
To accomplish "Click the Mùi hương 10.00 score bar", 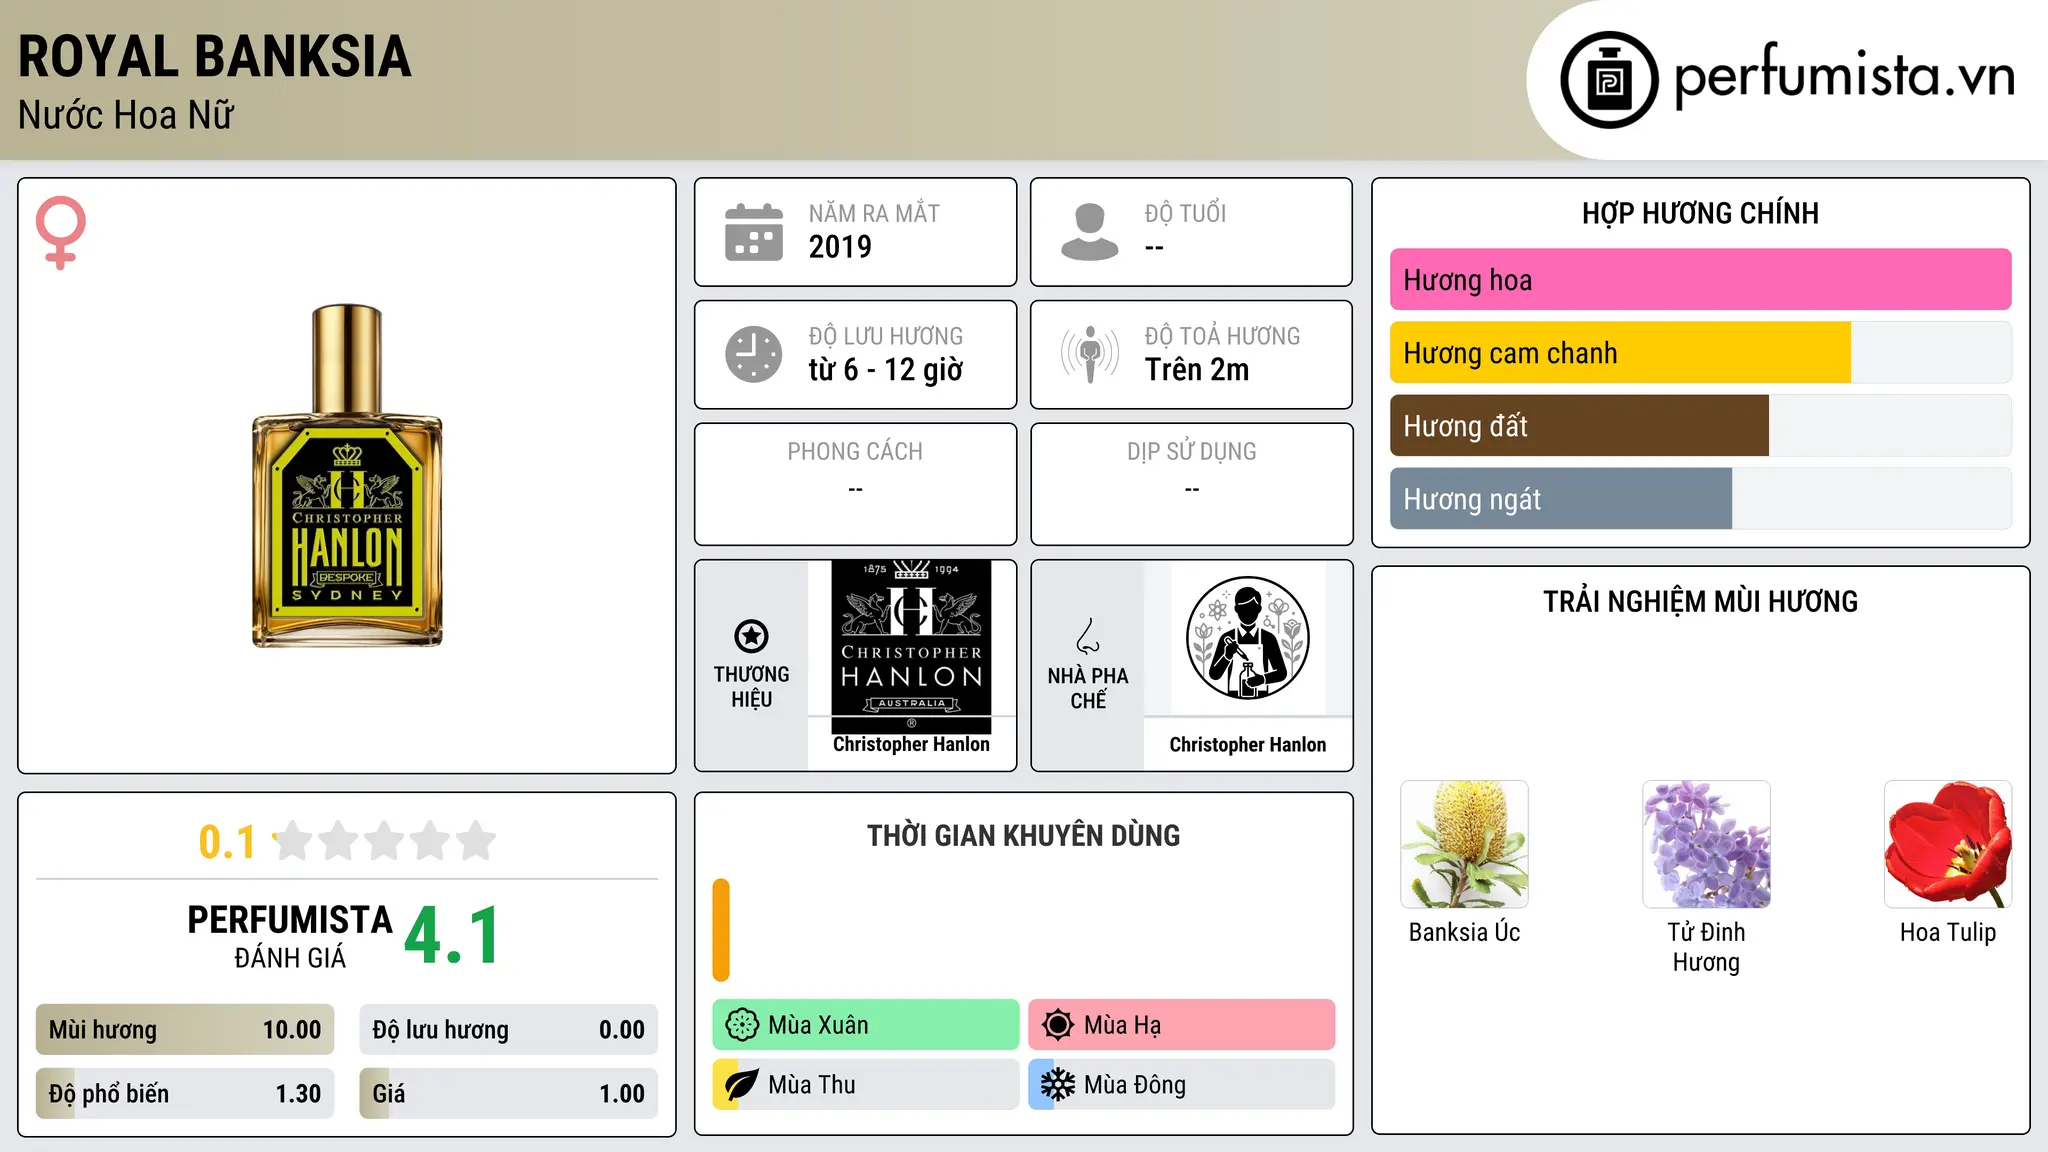I will 185,1030.
